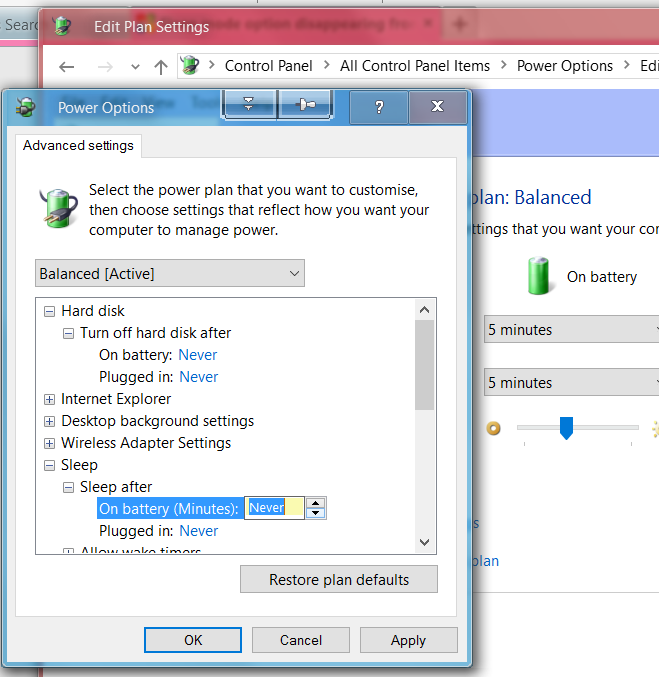The image size is (659, 677).
Task: Click the Cancel button
Action: pyautogui.click(x=301, y=640)
